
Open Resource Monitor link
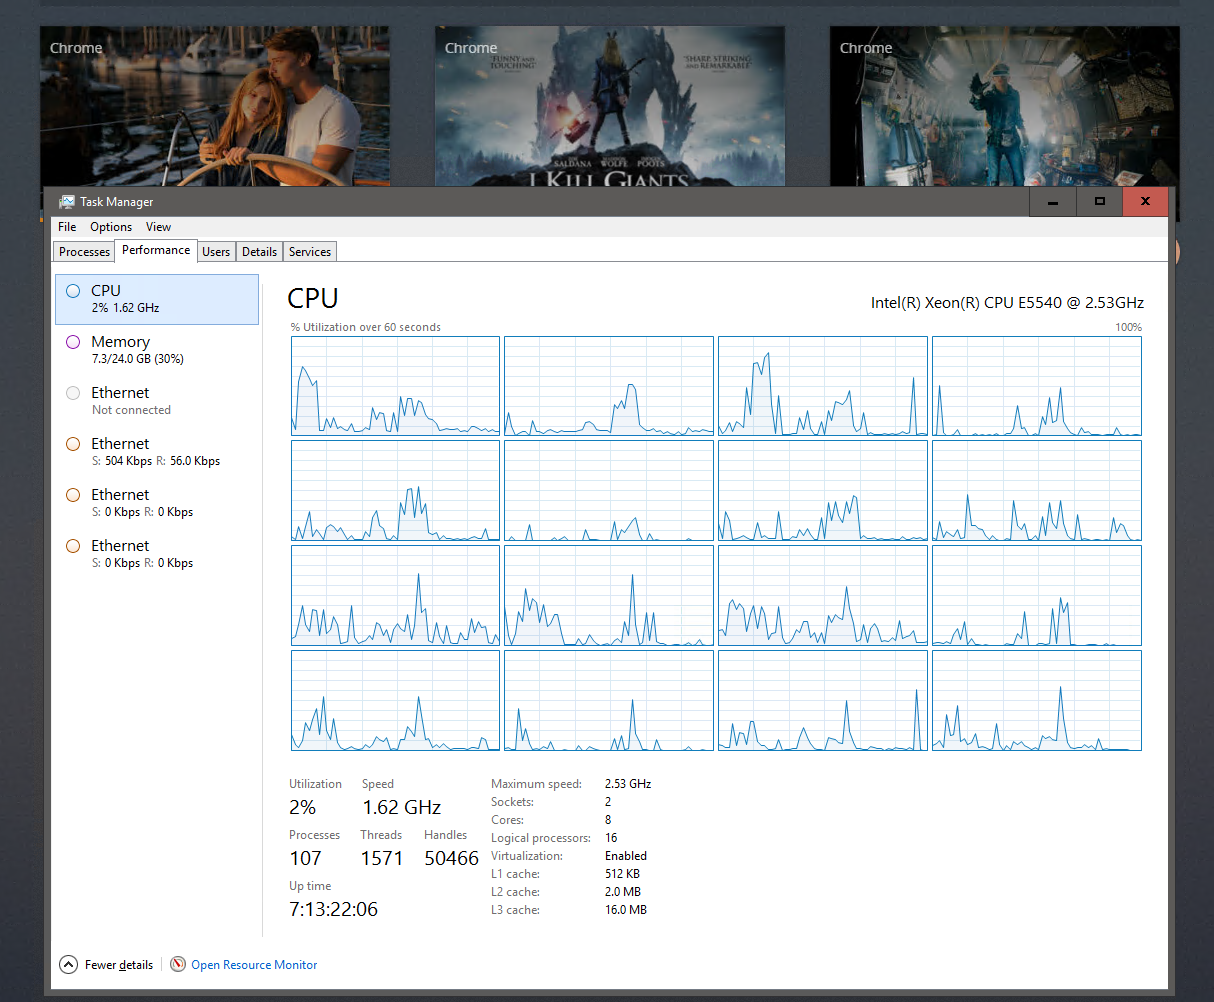pyautogui.click(x=254, y=965)
